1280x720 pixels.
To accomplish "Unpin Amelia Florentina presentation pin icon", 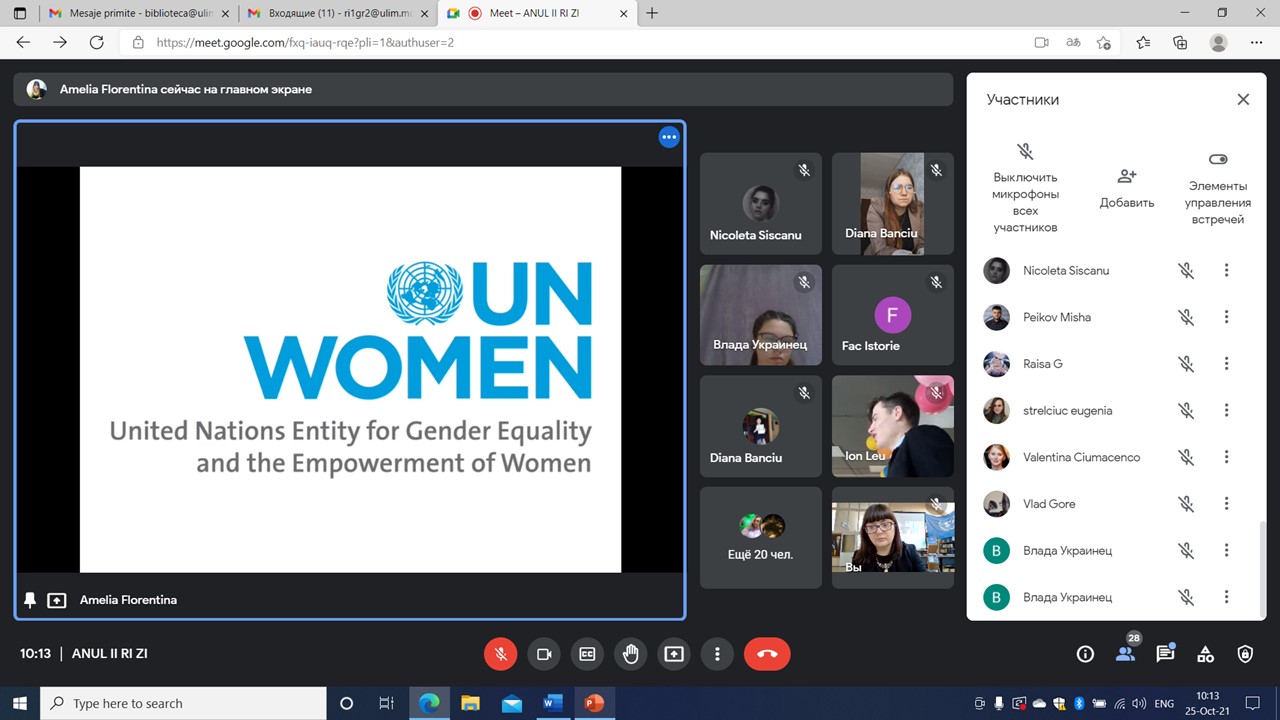I will (x=30, y=600).
